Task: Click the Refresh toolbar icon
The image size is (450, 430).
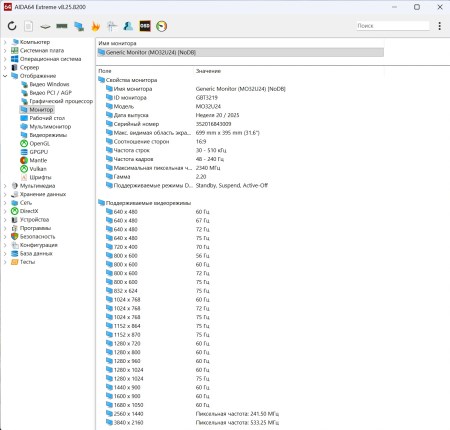Action: coord(12,26)
